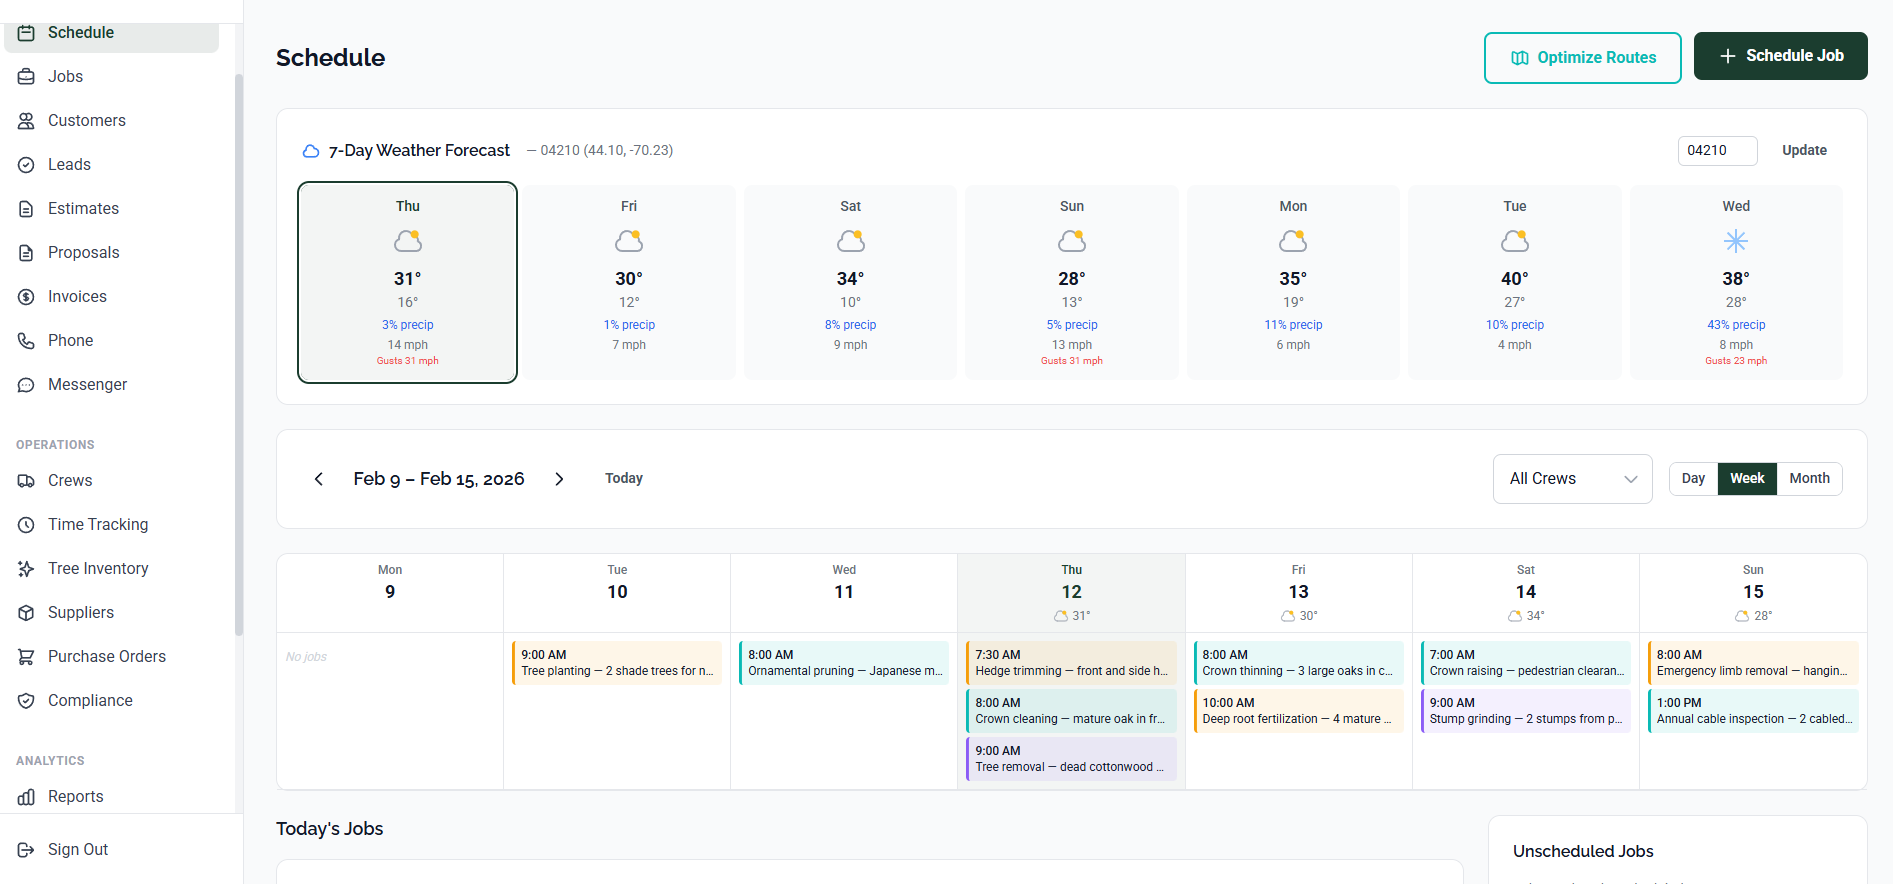Click the Crews truck icon
The width and height of the screenshot is (1893, 884).
pos(26,481)
